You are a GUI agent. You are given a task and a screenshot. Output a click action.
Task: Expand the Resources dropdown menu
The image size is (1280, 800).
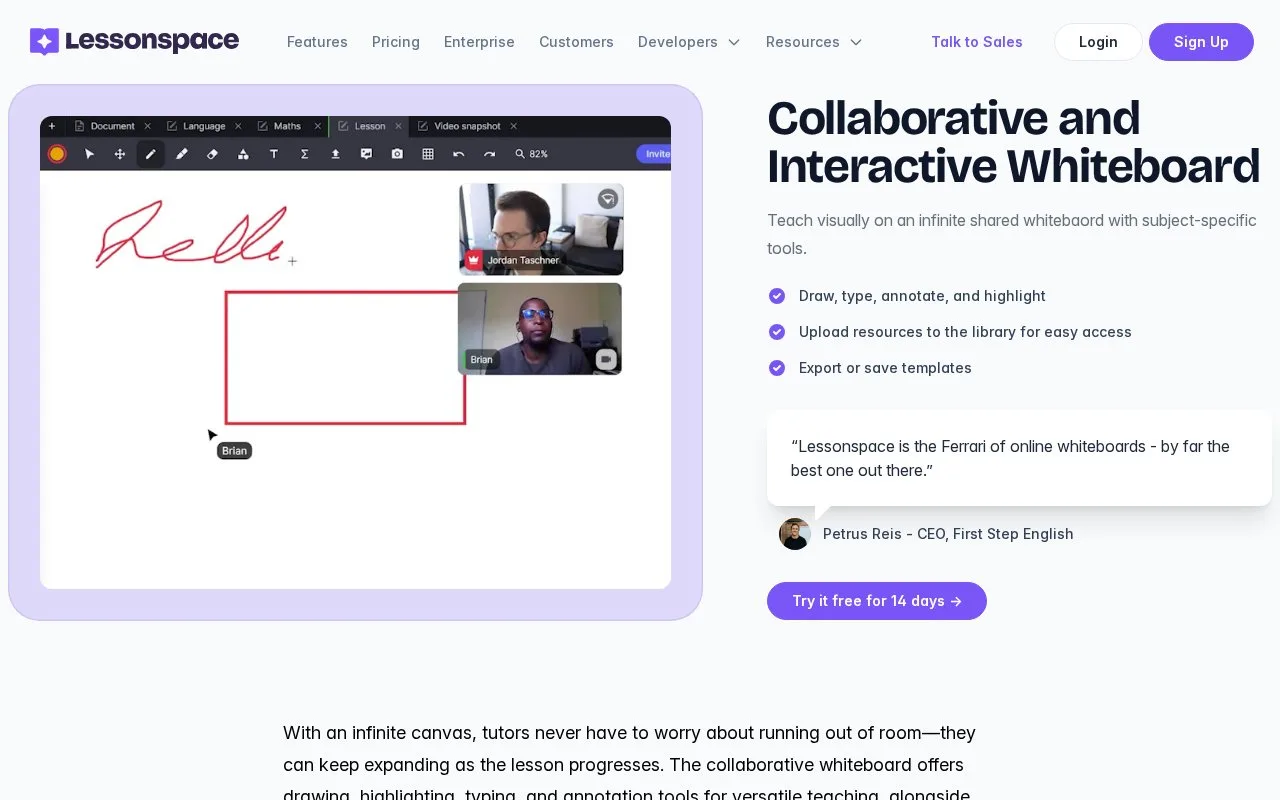[x=814, y=42]
